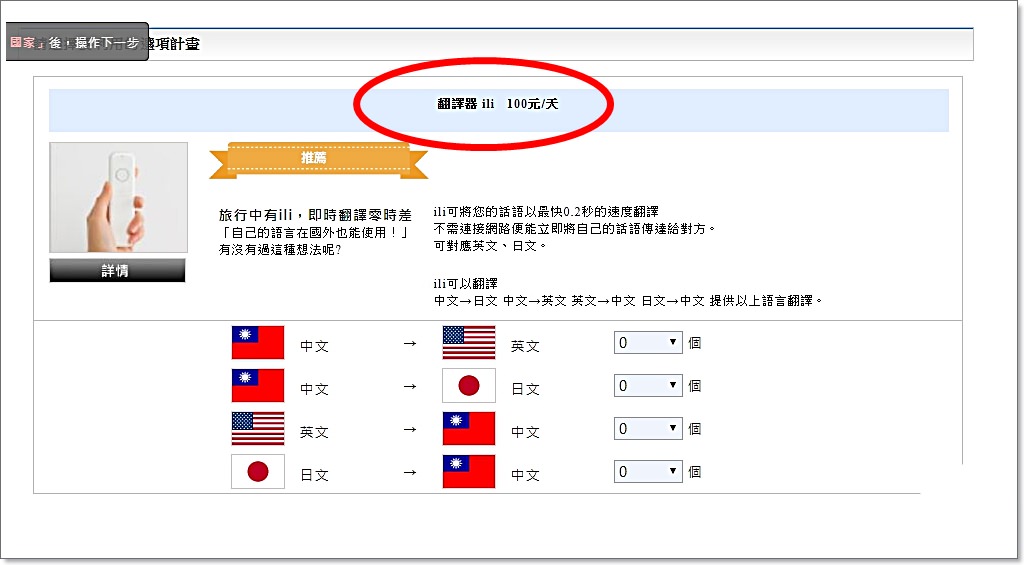The width and height of the screenshot is (1024, 565).
Task: Click the line 可對應英文、日文
Action: tap(490, 246)
